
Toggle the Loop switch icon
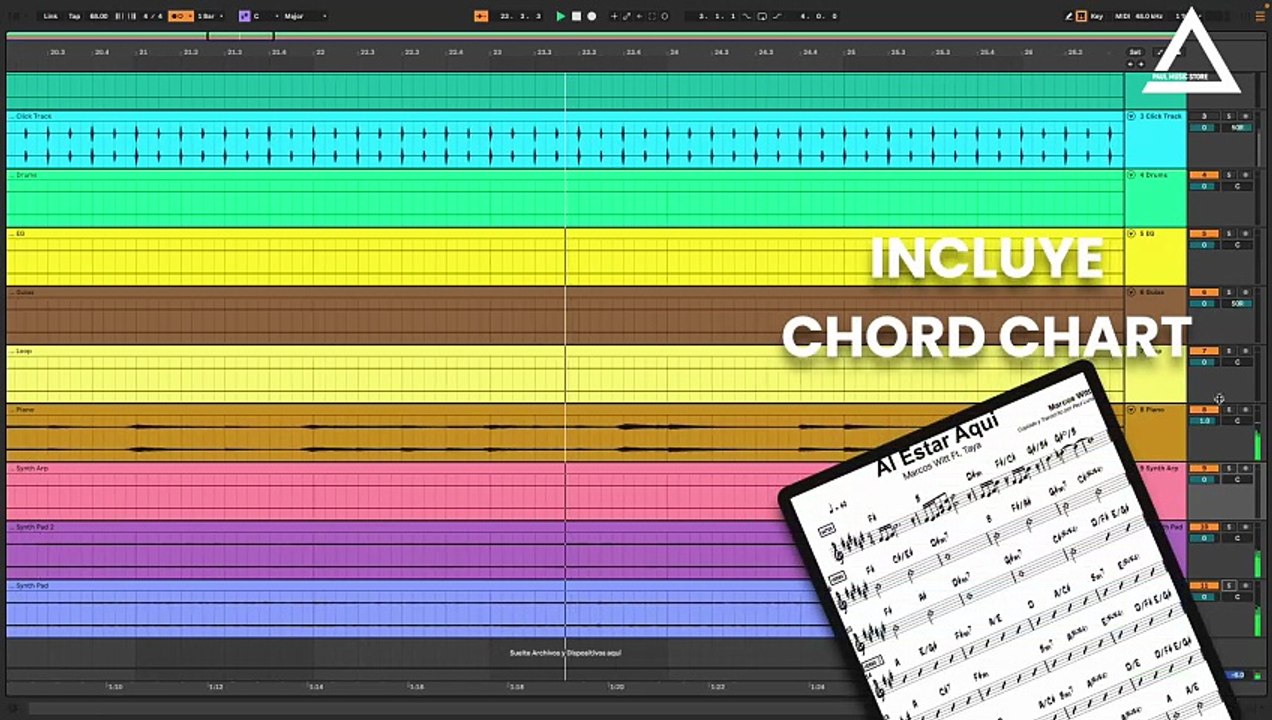click(762, 16)
